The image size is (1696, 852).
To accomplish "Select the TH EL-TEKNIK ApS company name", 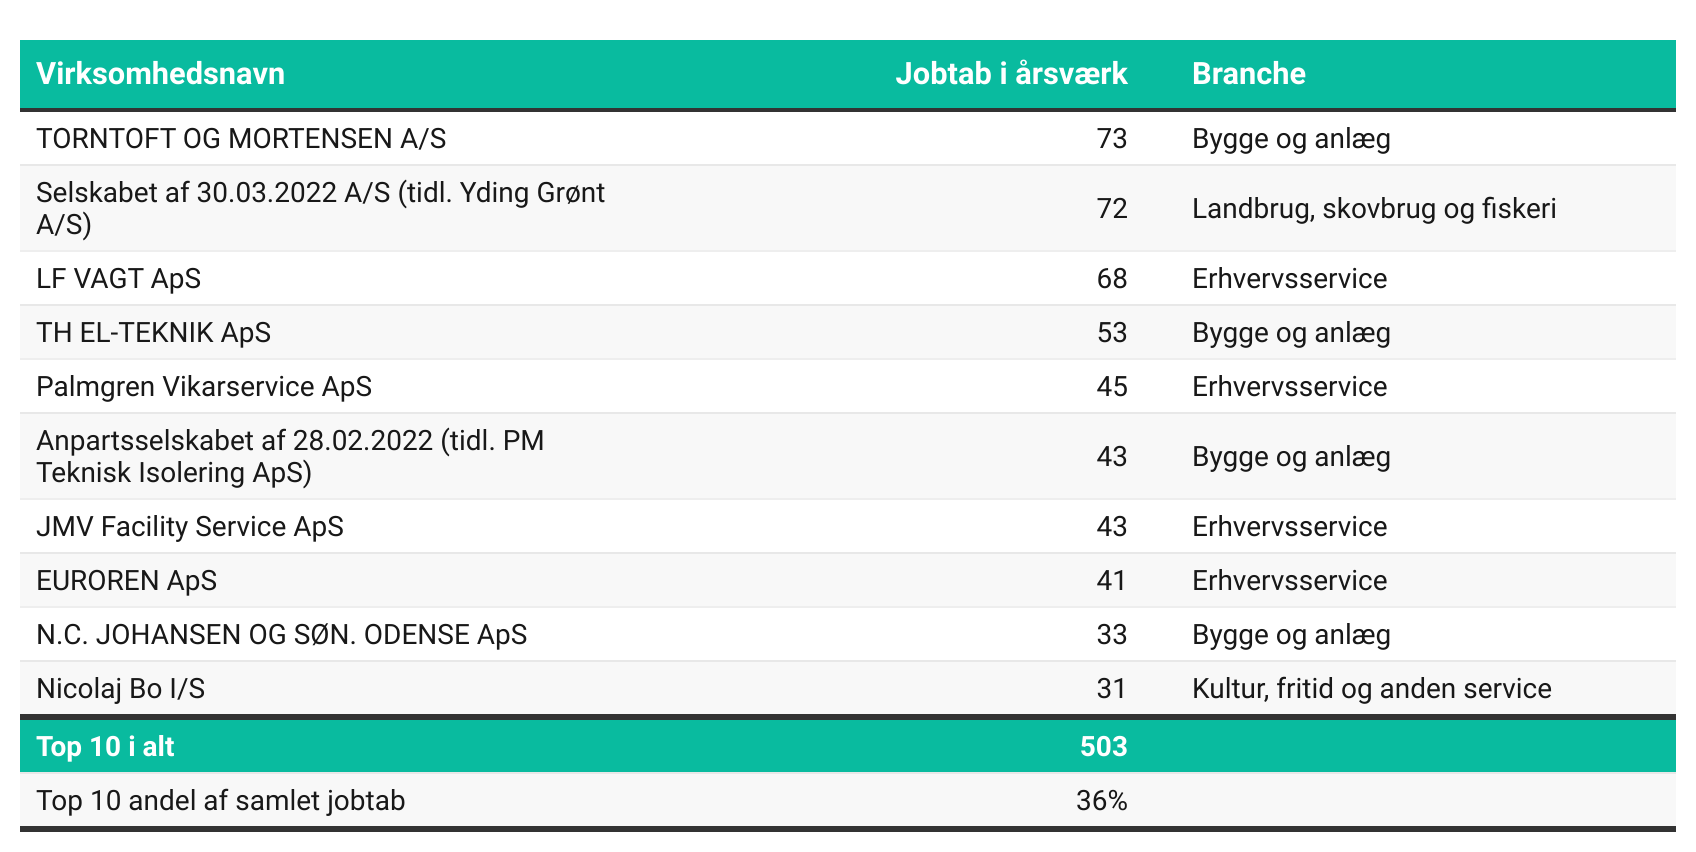I will (x=153, y=333).
